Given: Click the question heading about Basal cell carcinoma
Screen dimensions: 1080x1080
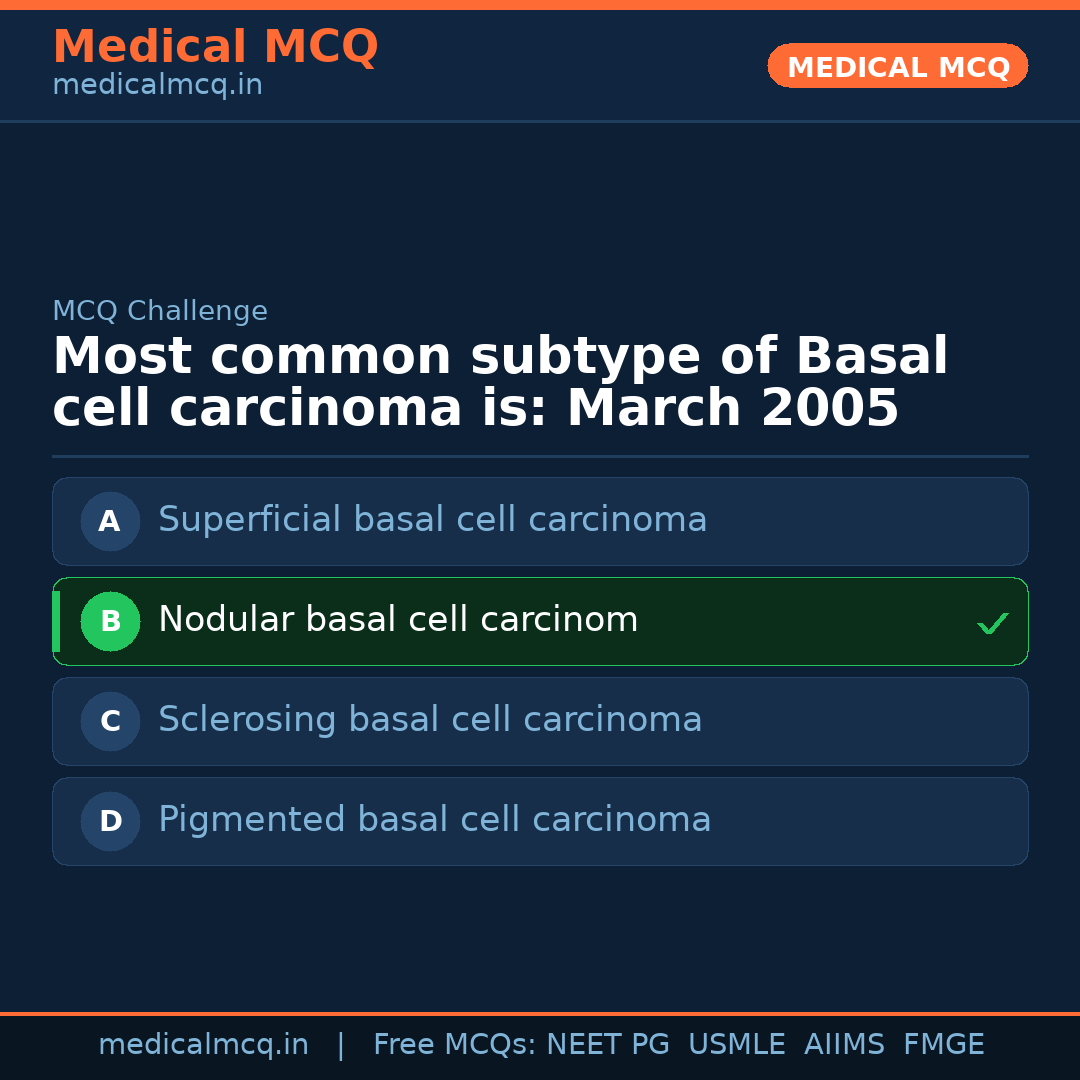Looking at the screenshot, I should click(500, 383).
